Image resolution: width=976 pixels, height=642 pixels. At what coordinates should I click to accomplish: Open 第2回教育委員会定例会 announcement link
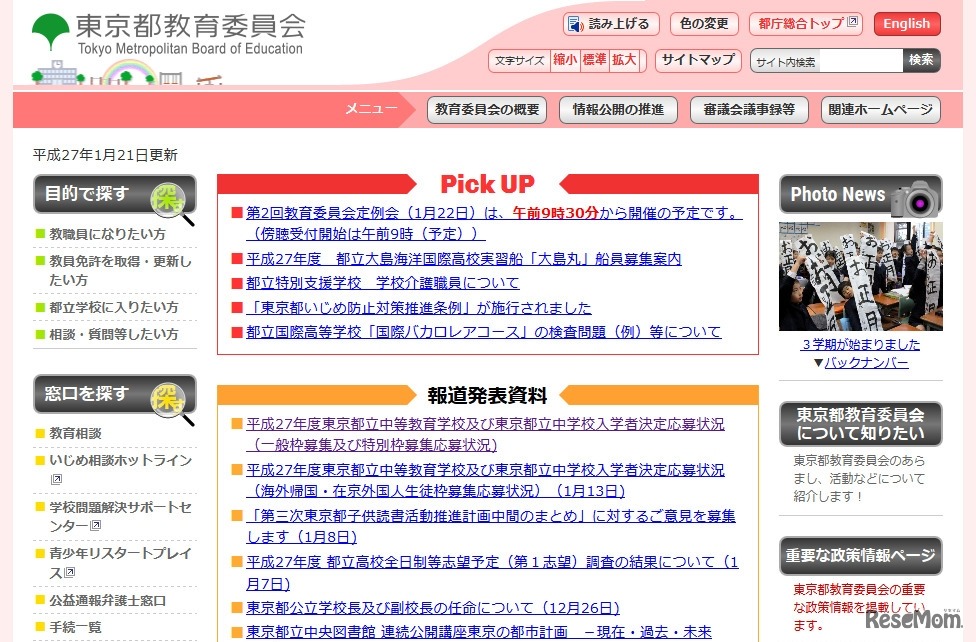pos(494,223)
